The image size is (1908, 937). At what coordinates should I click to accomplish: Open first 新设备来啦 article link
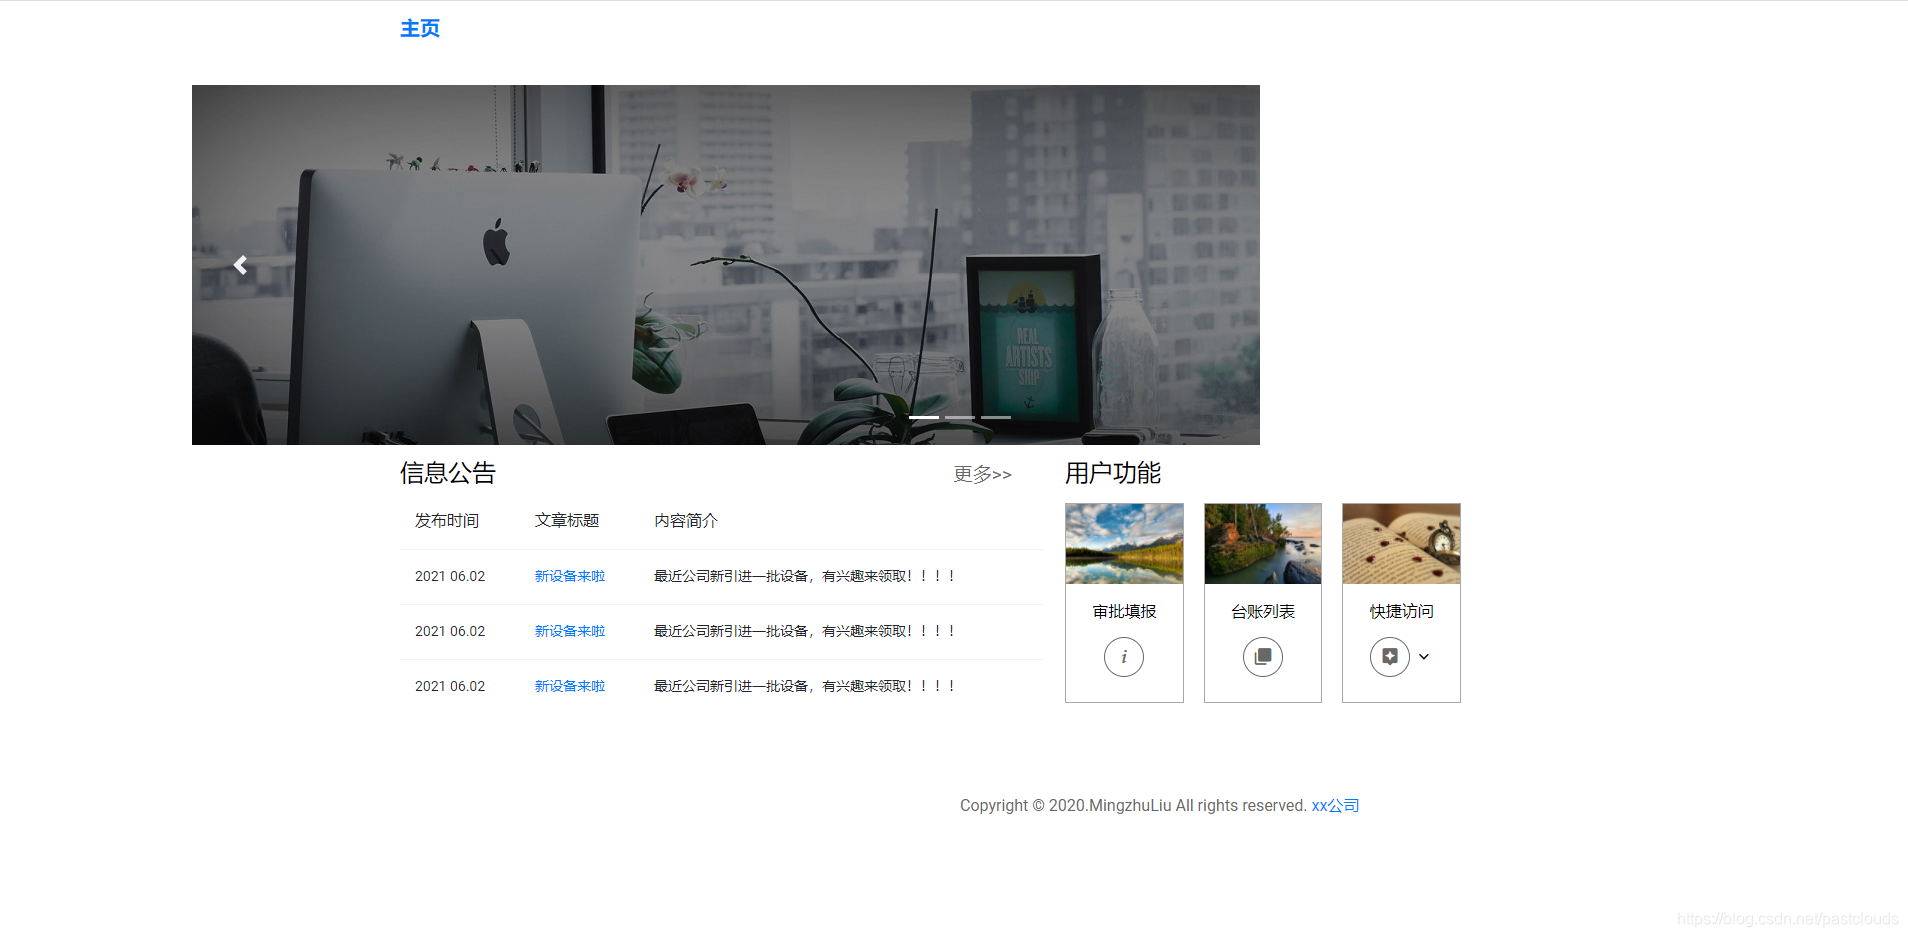pyautogui.click(x=570, y=576)
